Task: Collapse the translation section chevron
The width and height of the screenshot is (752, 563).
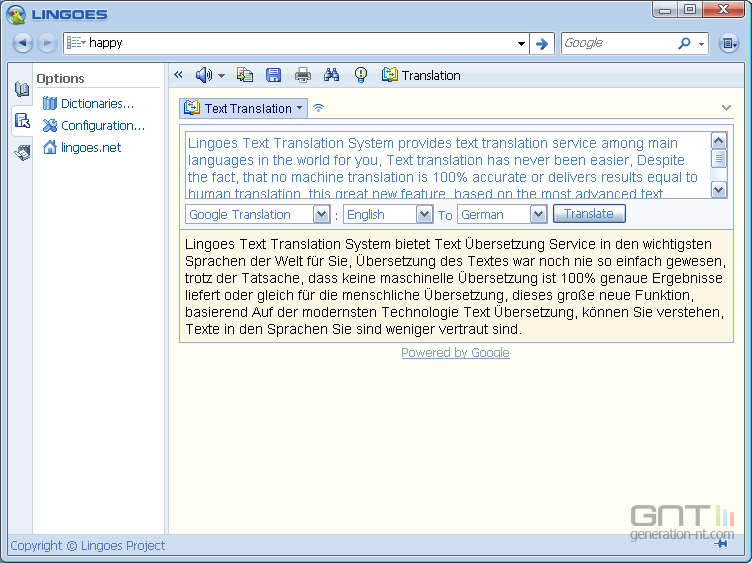Action: pyautogui.click(x=727, y=108)
